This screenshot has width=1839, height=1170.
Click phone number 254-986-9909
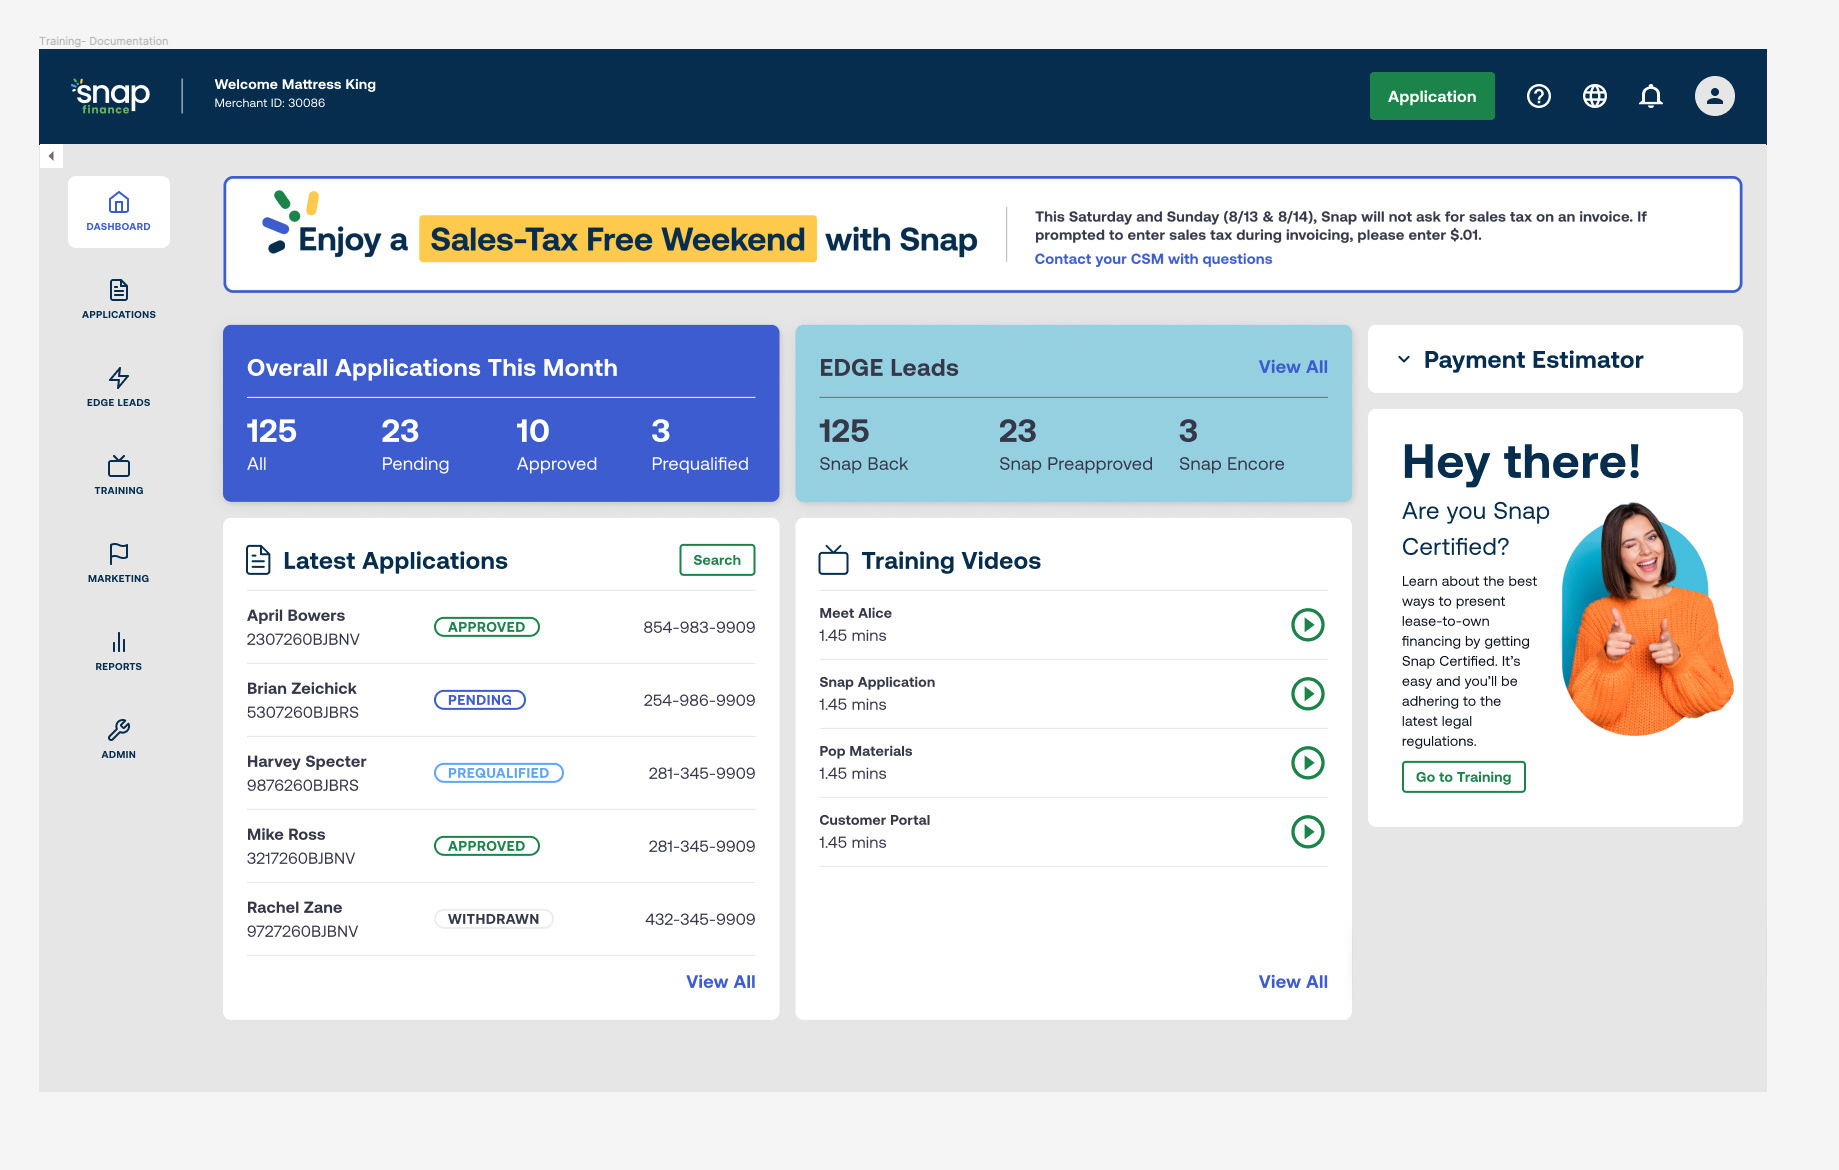(699, 700)
